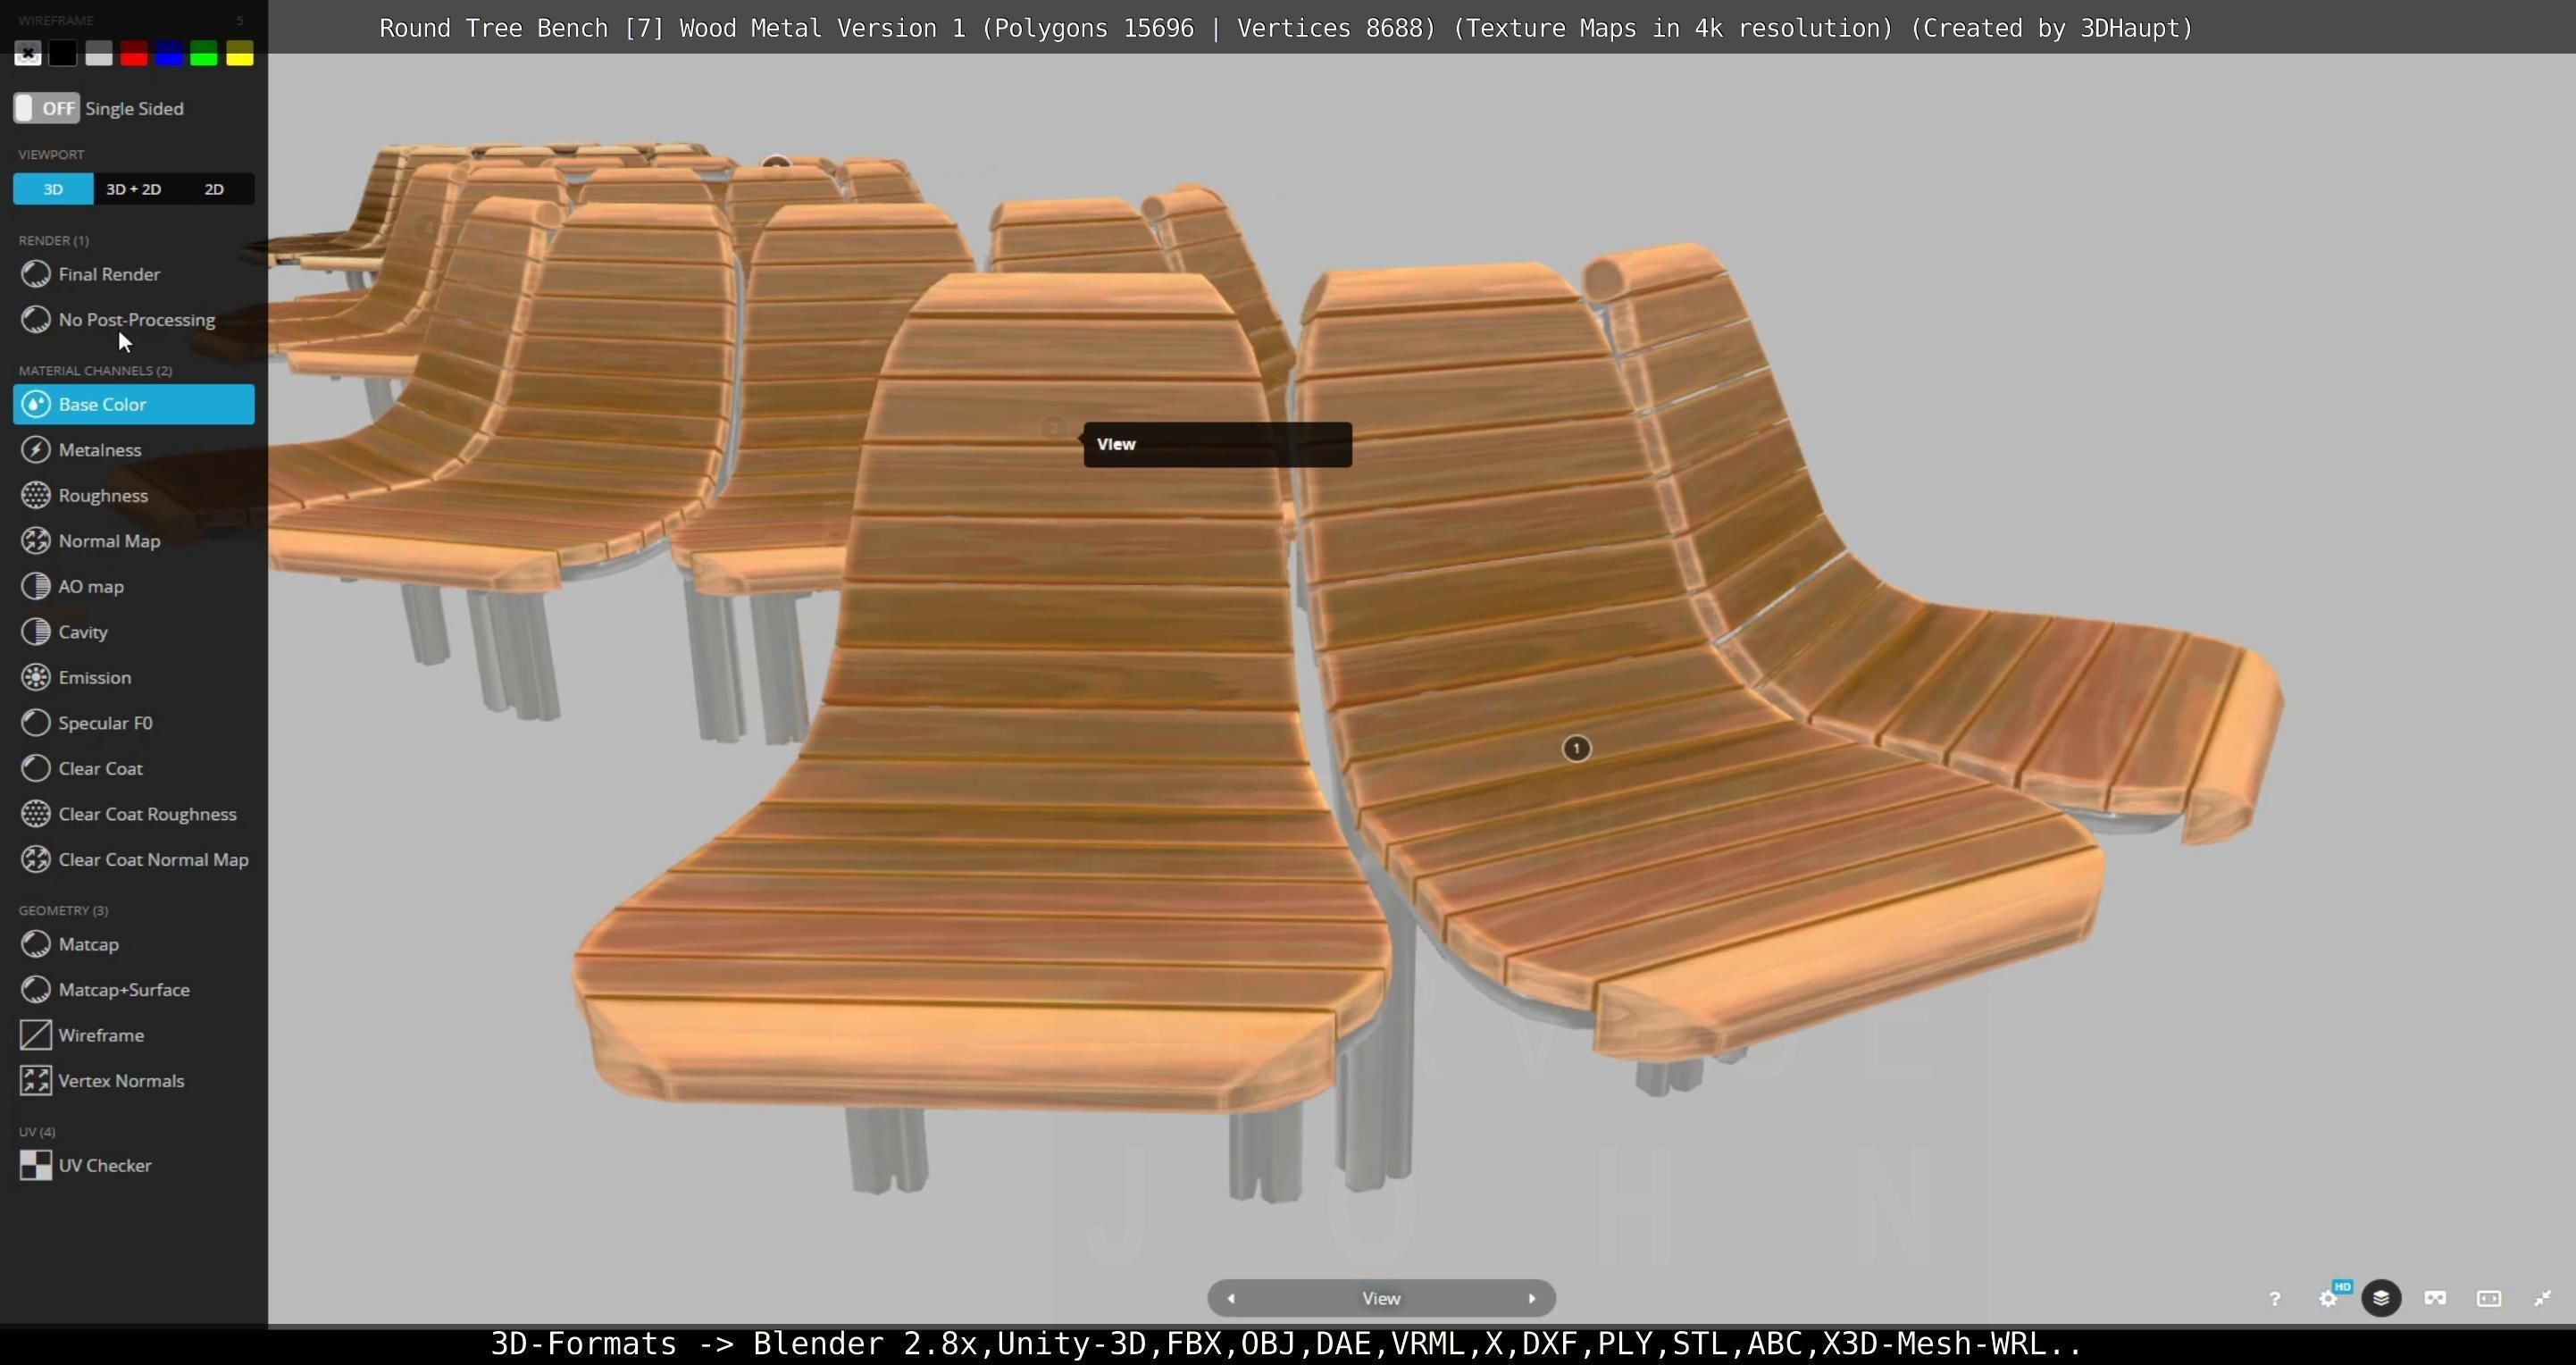Select Clear Coat Roughness icon
The height and width of the screenshot is (1365, 2576).
36,814
